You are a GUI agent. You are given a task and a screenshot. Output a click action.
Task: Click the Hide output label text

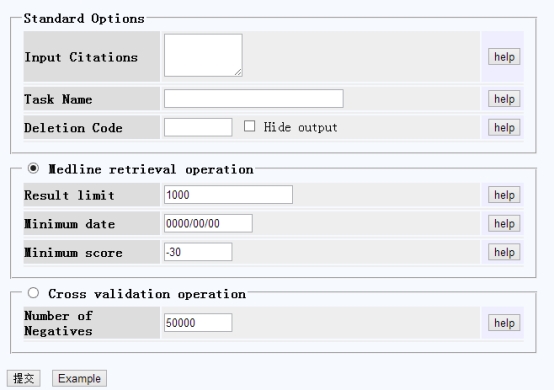tap(300, 127)
